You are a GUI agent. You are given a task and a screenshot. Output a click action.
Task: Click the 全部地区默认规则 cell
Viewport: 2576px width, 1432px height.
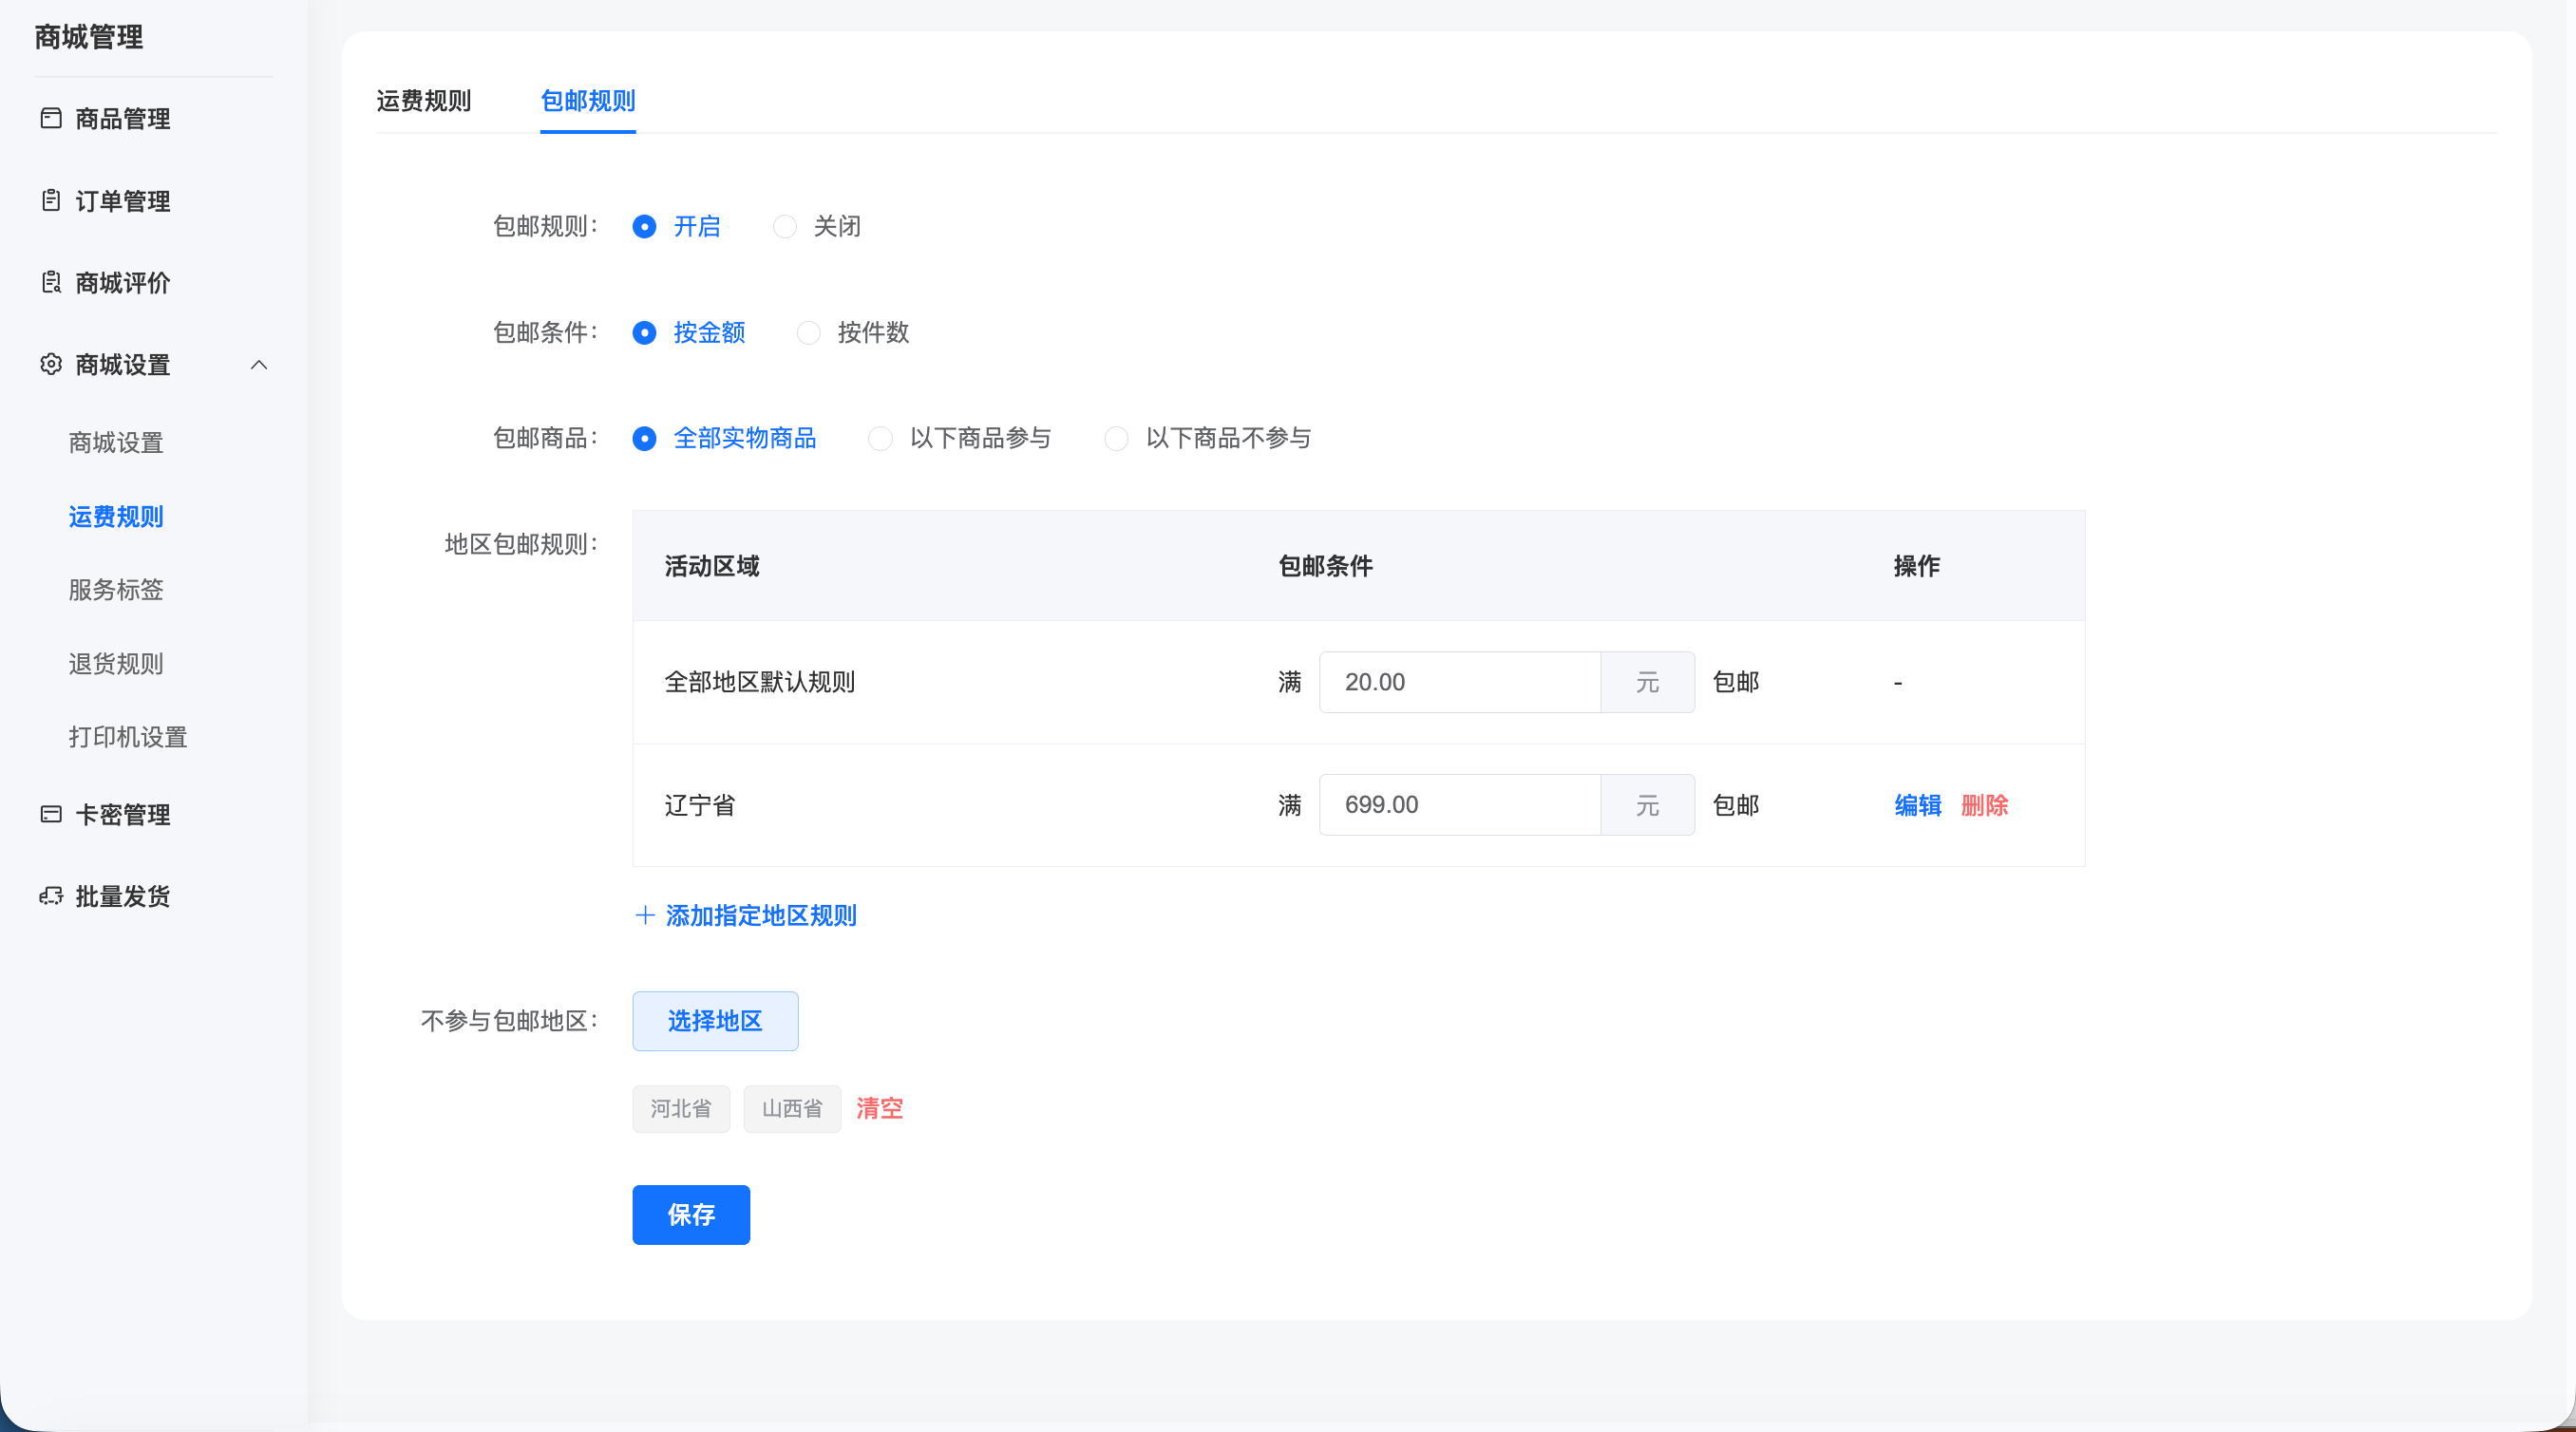point(760,682)
